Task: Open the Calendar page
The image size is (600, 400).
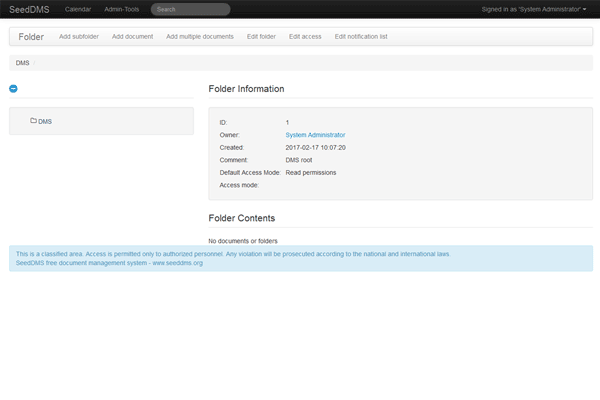Action: tap(77, 9)
